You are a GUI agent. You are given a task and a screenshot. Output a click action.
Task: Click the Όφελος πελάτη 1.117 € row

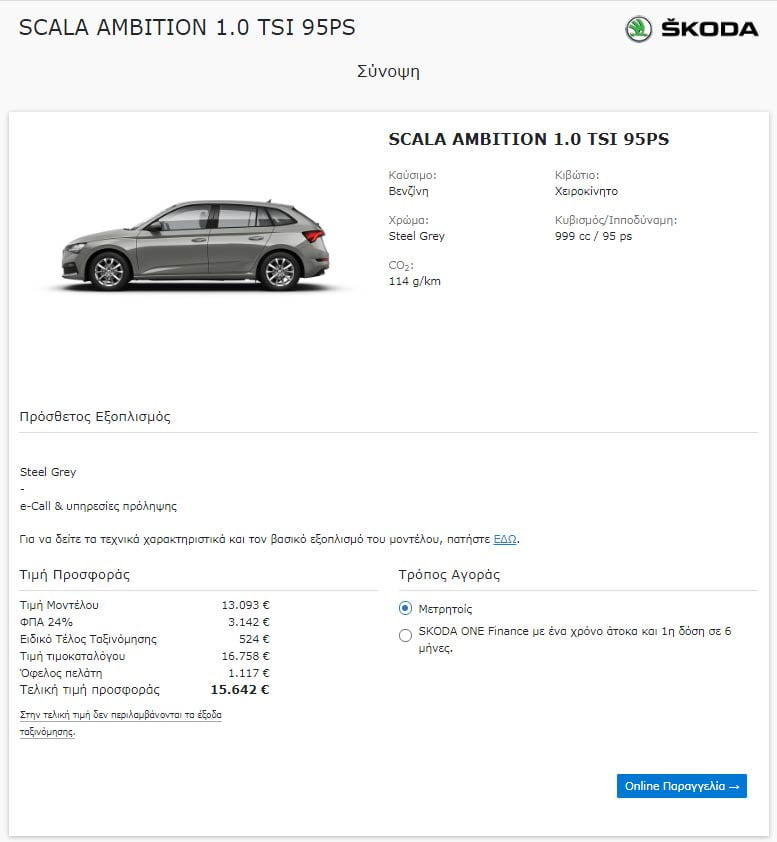pos(144,673)
